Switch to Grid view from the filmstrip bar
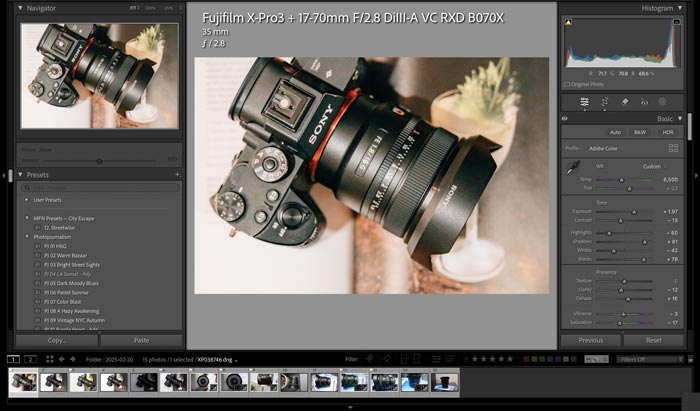 (x=50, y=359)
